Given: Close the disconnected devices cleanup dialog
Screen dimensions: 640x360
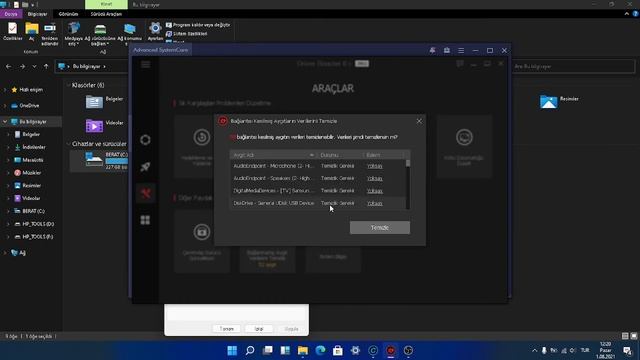Looking at the screenshot, I should click(x=419, y=121).
